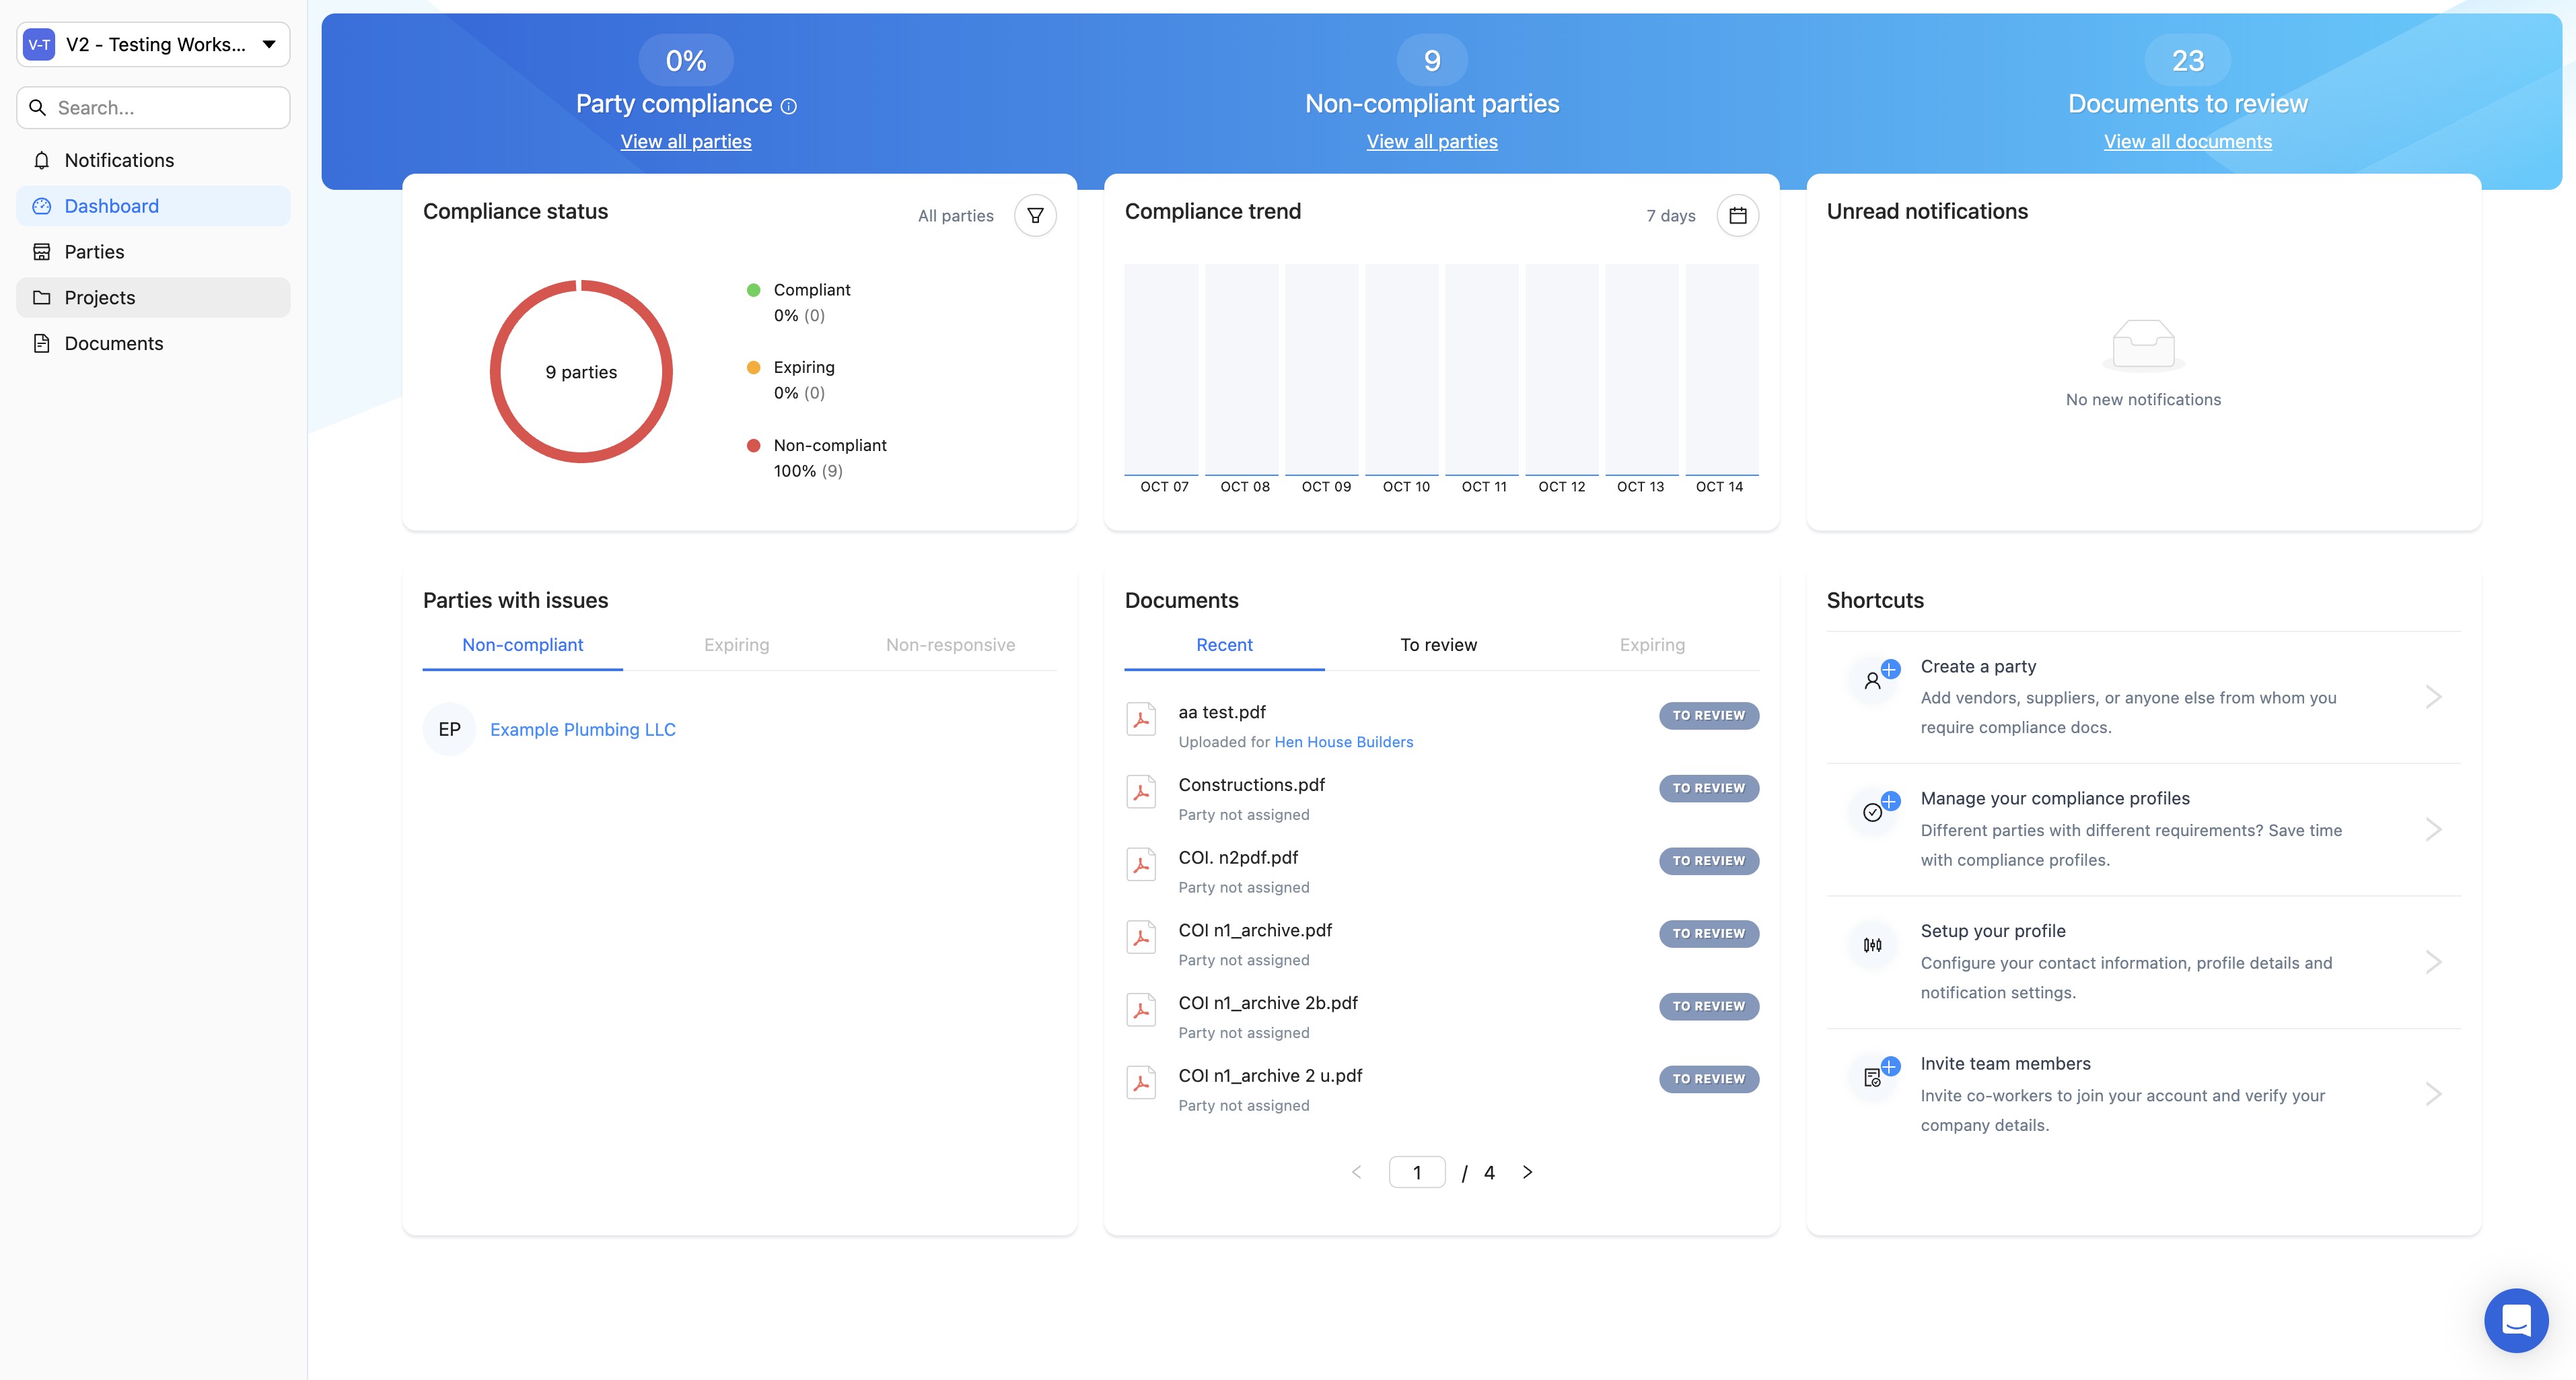The image size is (2576, 1380).
Task: Click View all documents link
Action: [x=2187, y=142]
